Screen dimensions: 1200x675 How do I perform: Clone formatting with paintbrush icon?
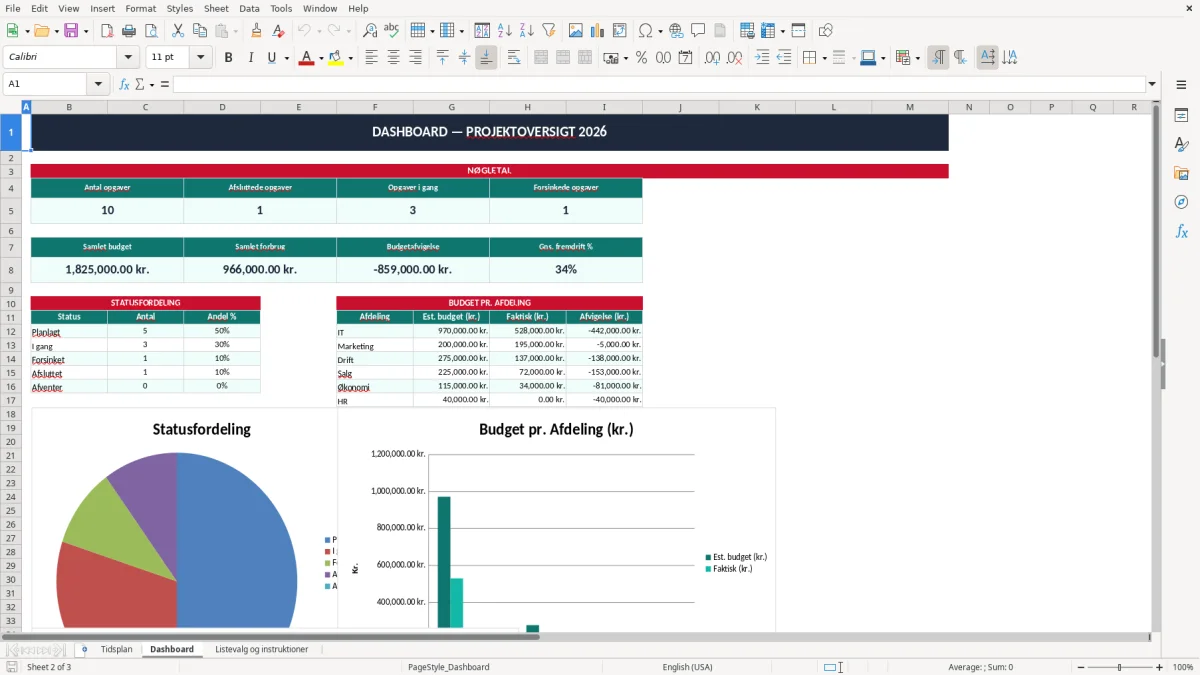pyautogui.click(x=256, y=31)
